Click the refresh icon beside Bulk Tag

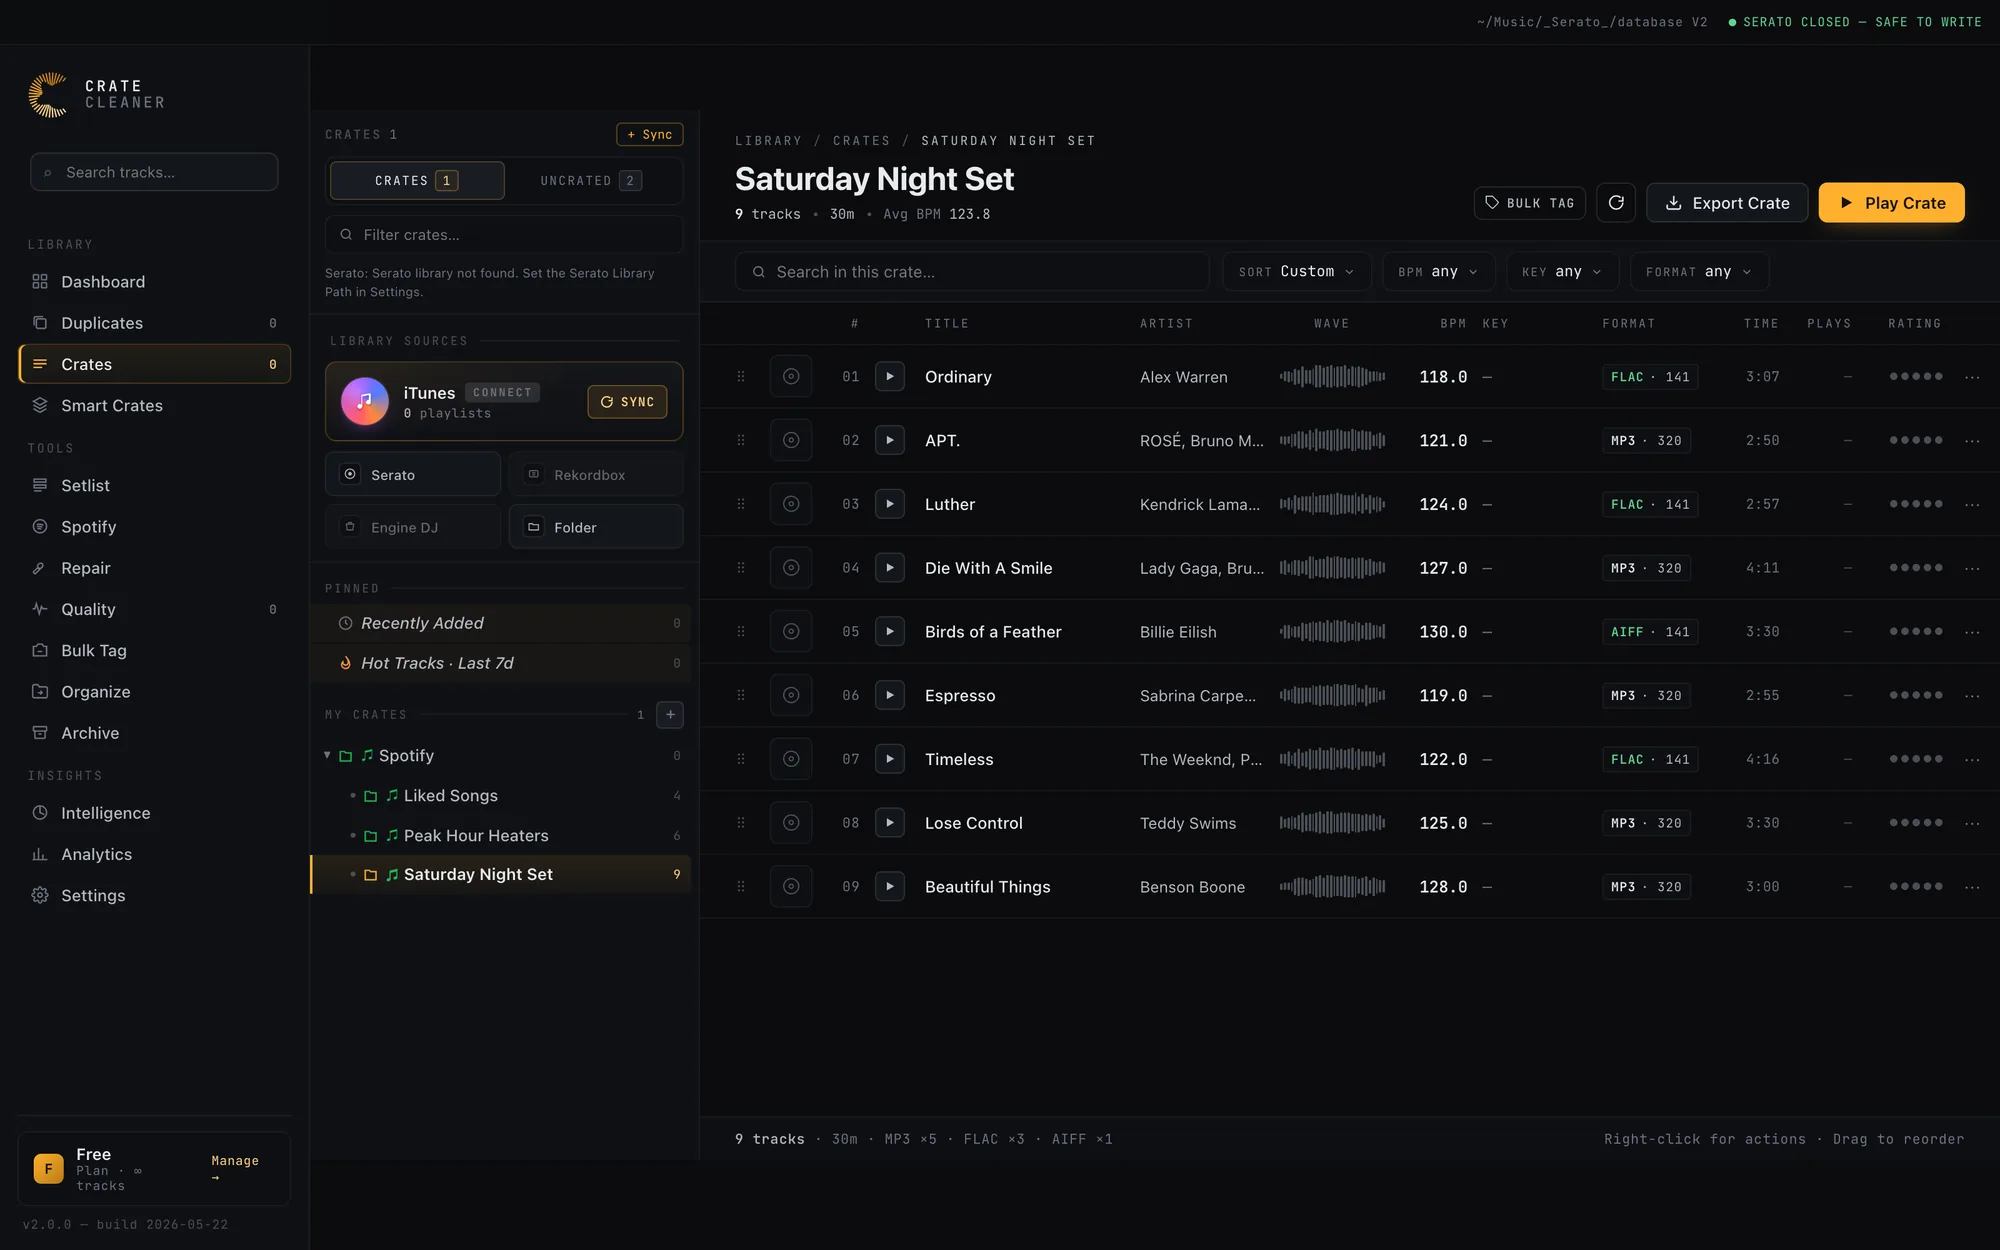[x=1616, y=203]
